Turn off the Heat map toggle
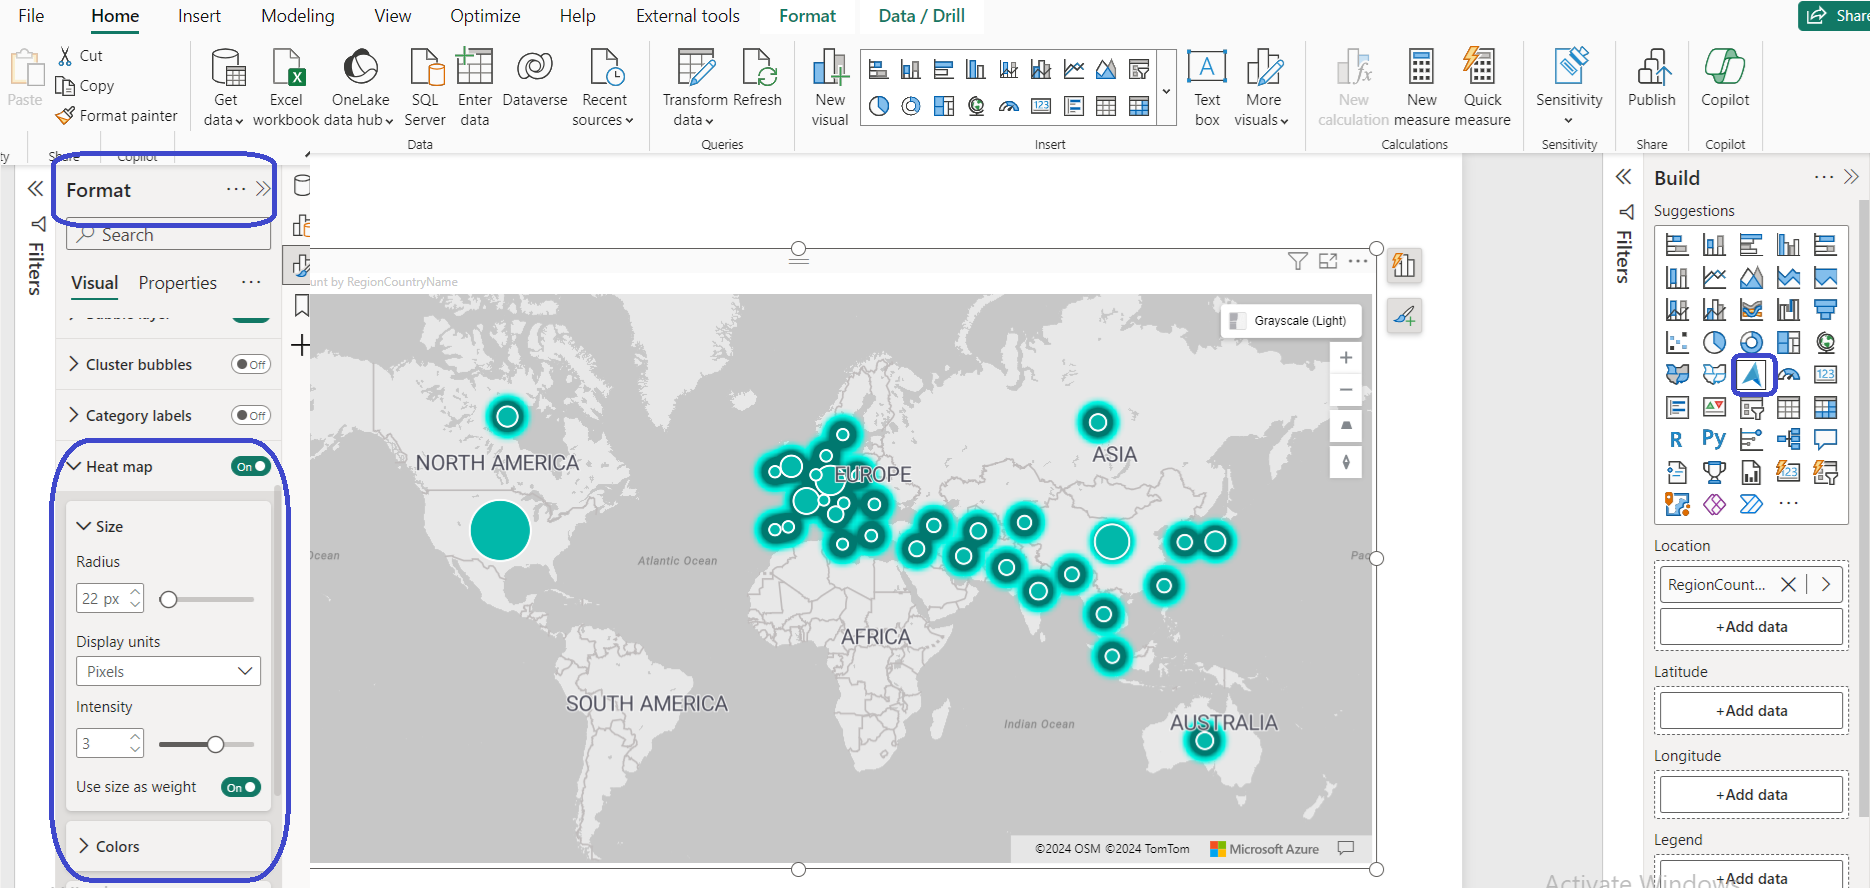 [x=251, y=467]
